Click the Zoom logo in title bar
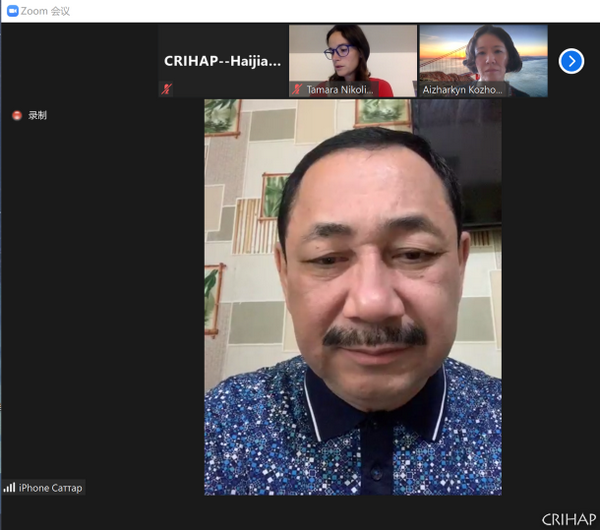Viewport: 600px width, 530px height. [12, 11]
